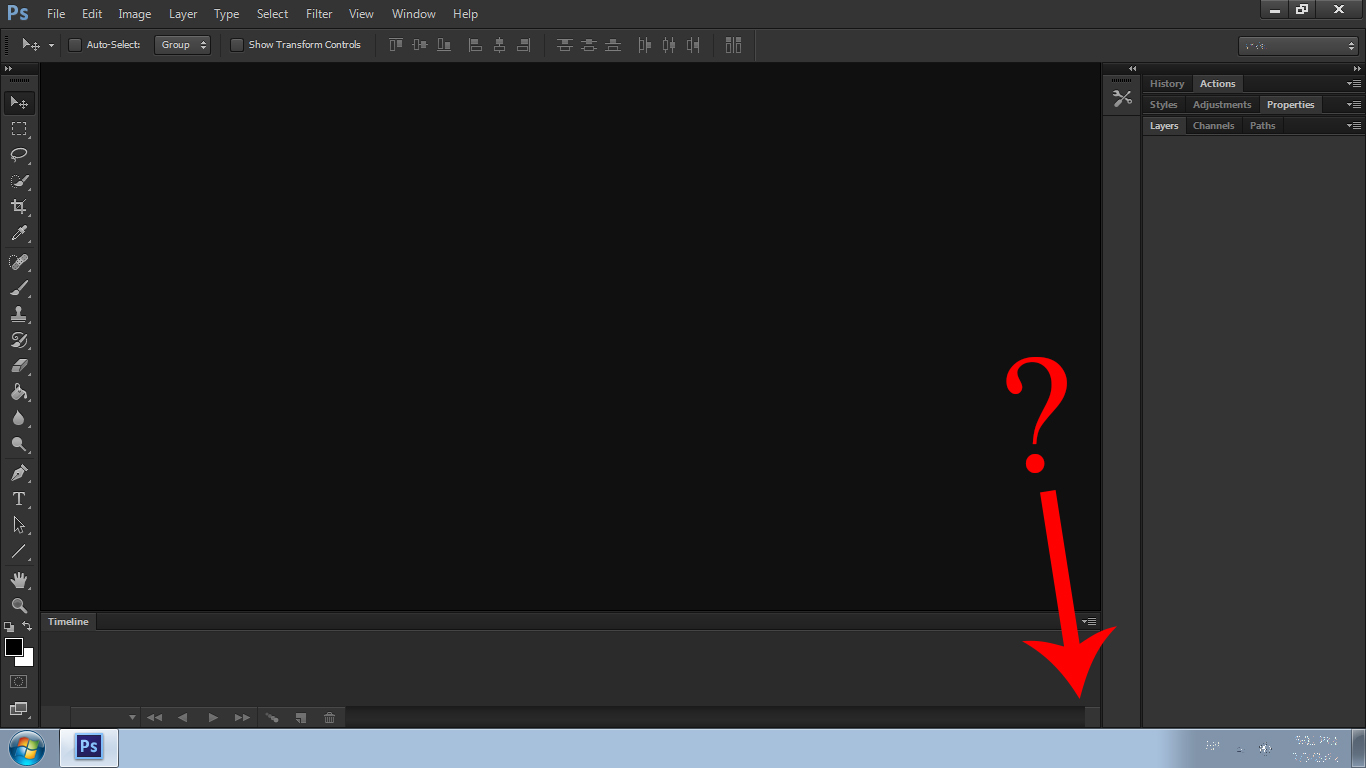The width and height of the screenshot is (1366, 768).
Task: Select the Move tool in the toolbox
Action: pyautogui.click(x=19, y=103)
